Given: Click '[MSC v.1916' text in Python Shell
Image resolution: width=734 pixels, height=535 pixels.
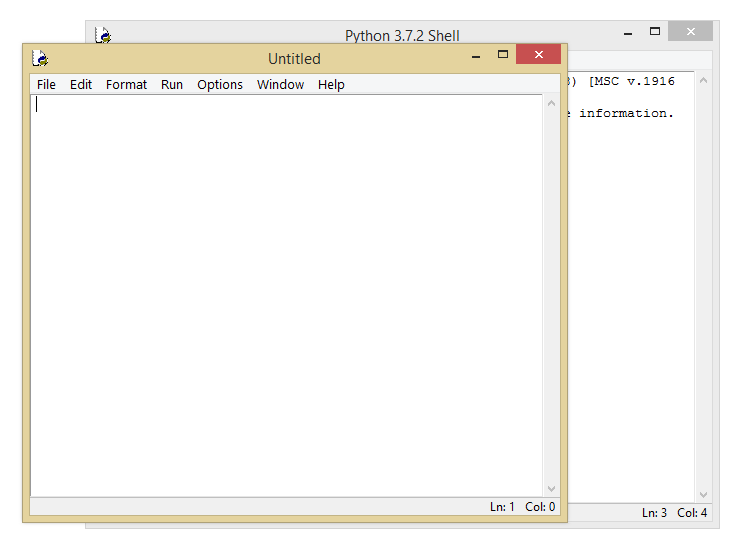Looking at the screenshot, I should point(632,81).
